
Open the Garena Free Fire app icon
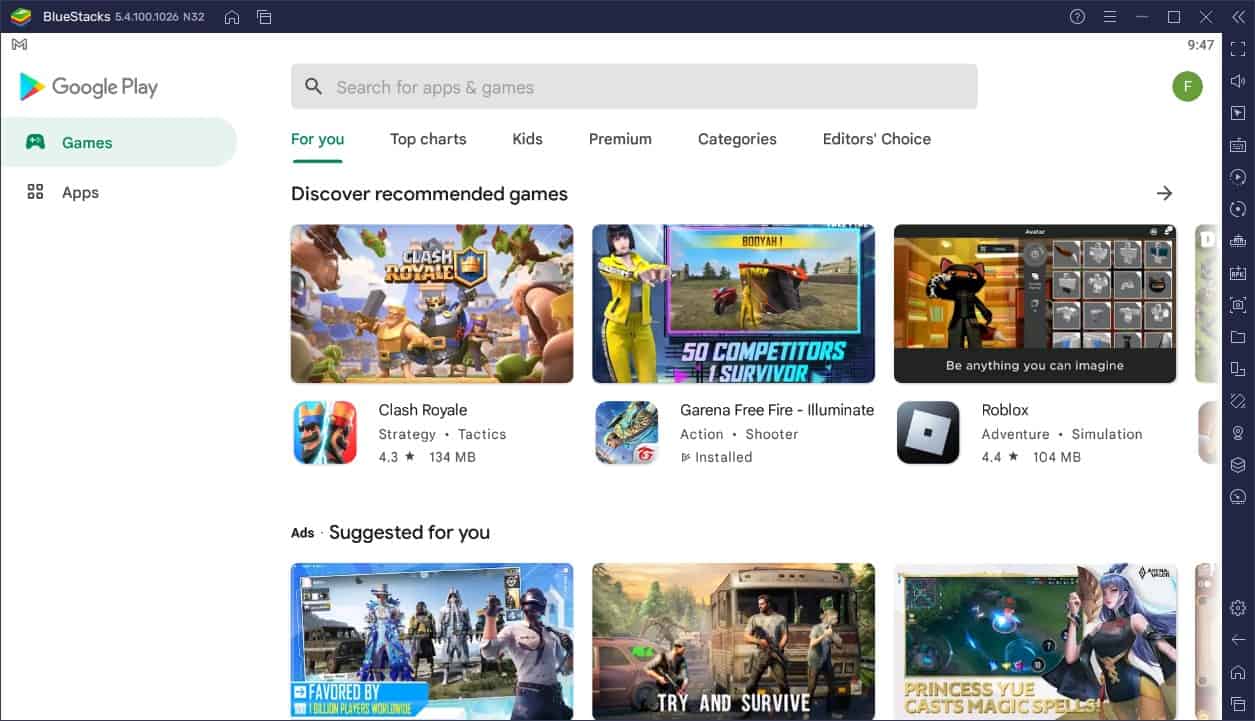[627, 432]
